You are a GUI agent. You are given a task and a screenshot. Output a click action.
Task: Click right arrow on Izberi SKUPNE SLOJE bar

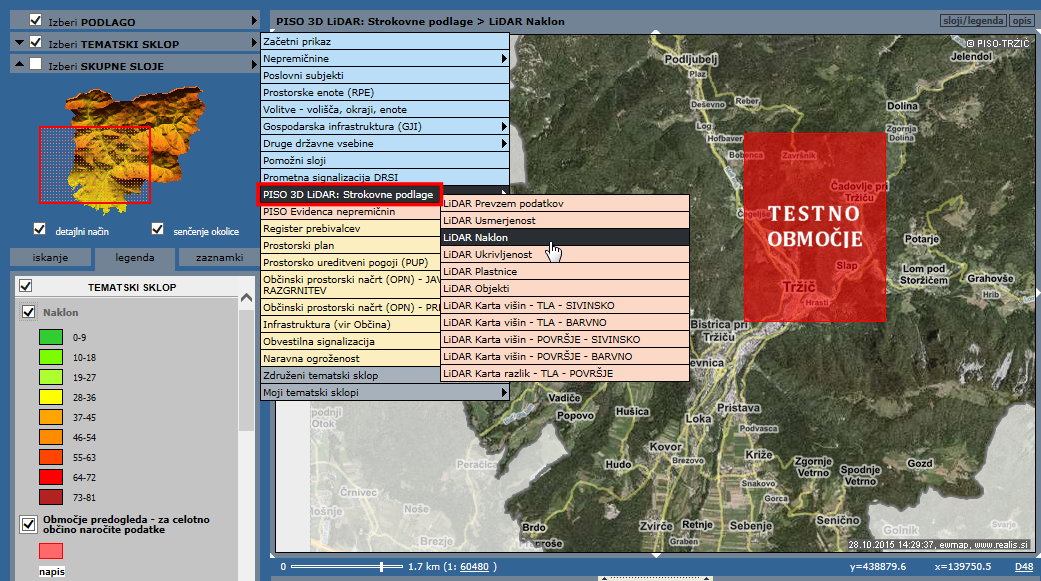click(254, 64)
